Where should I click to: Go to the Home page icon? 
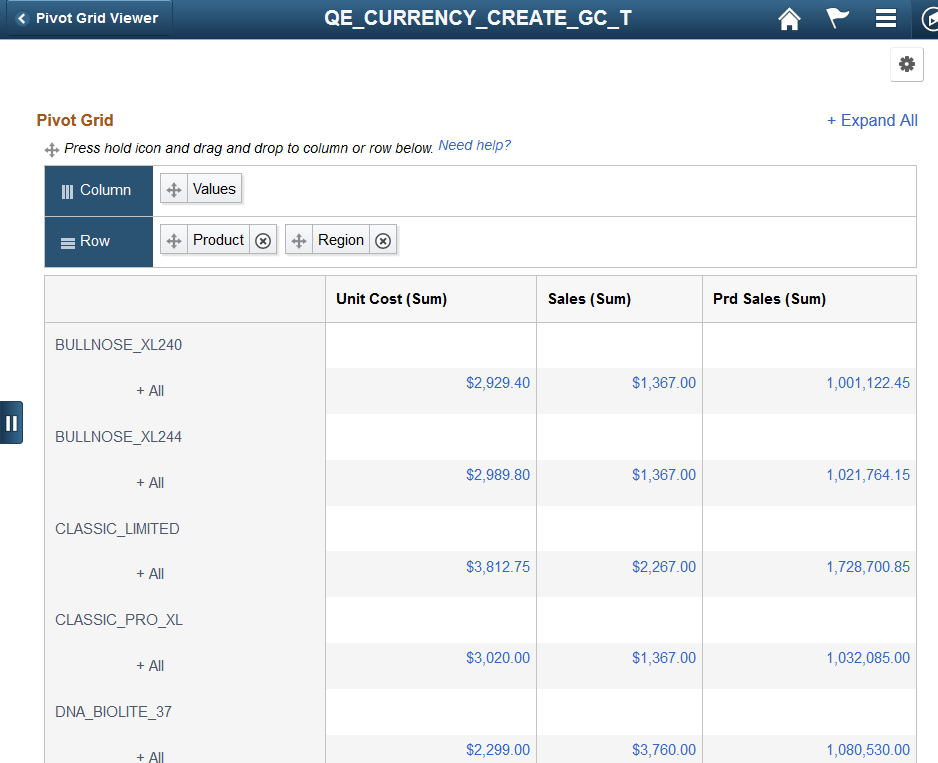(x=789, y=19)
